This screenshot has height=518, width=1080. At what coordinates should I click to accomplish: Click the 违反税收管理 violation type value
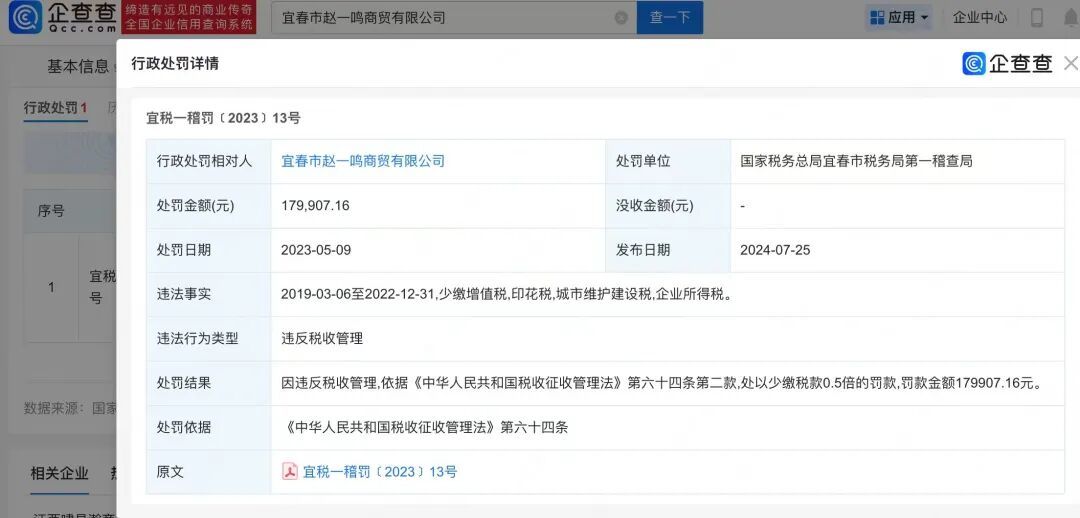[x=322, y=339]
